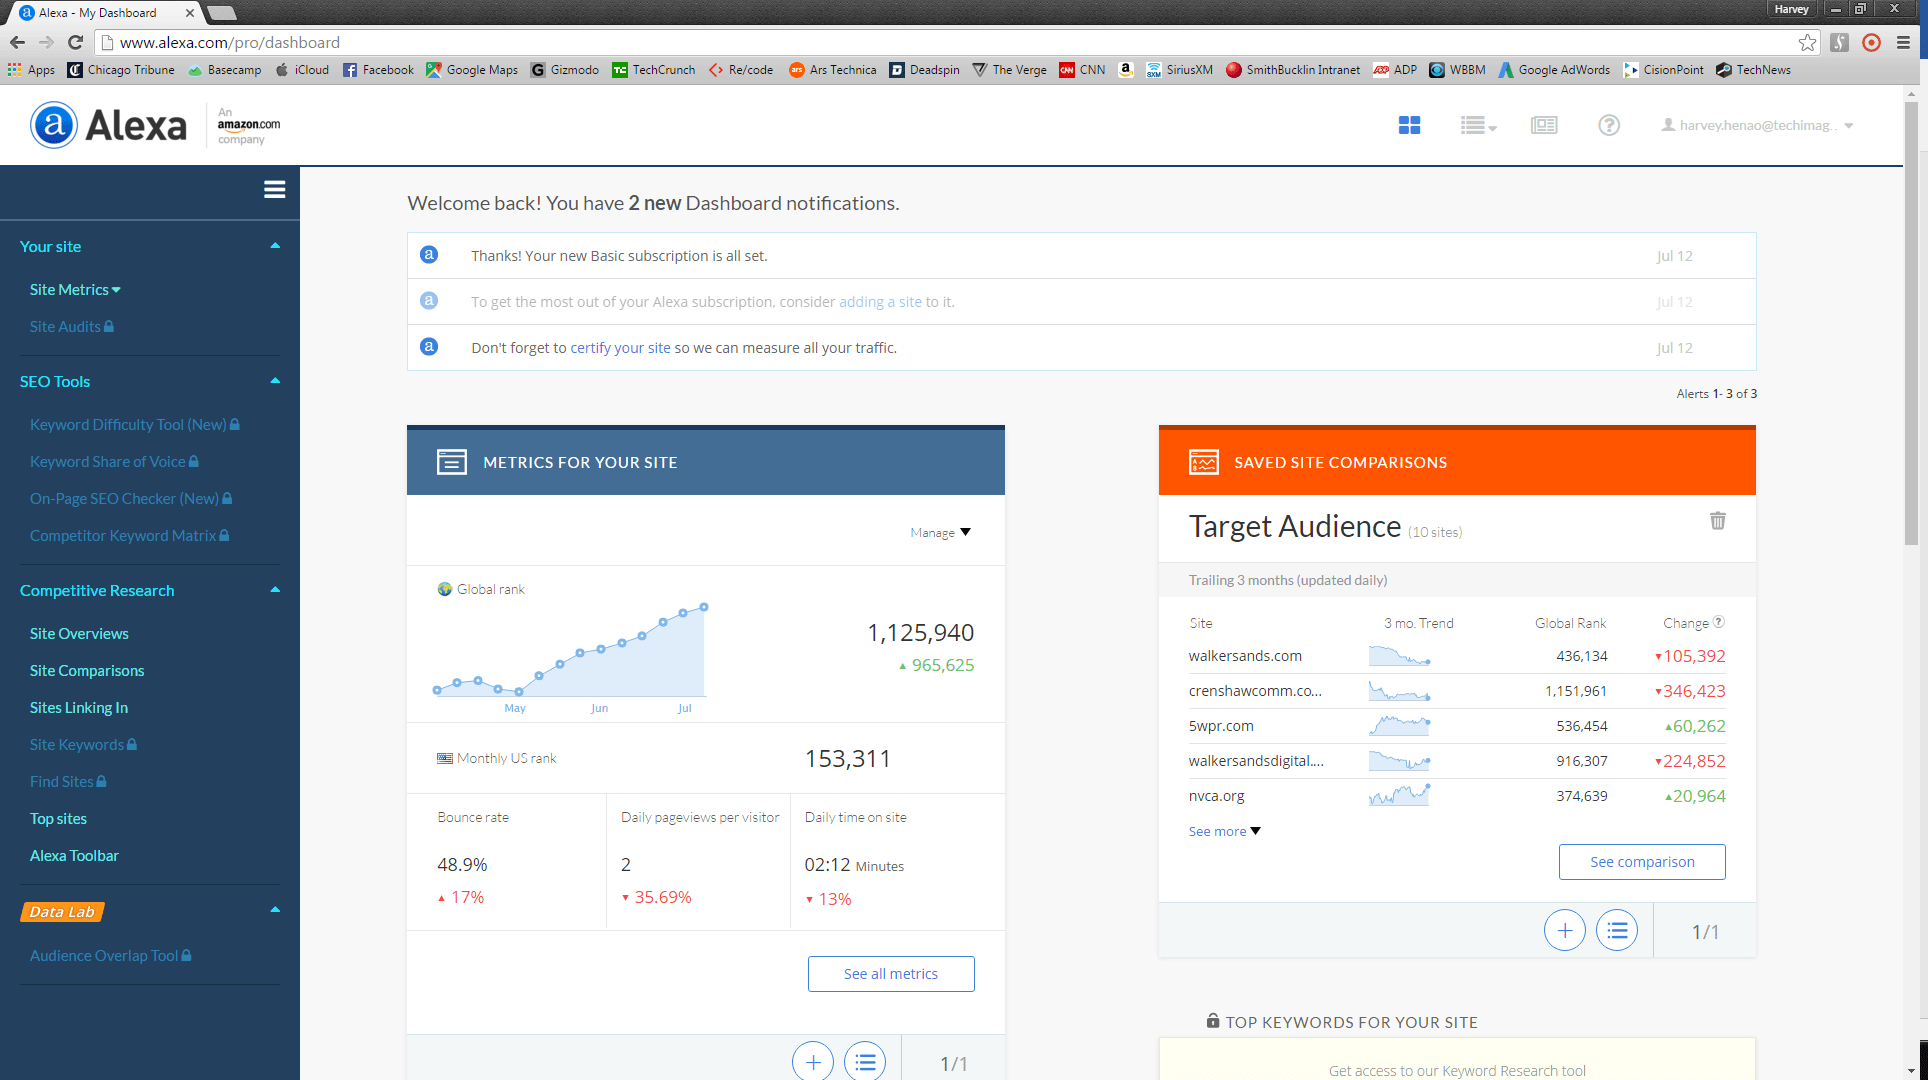Open the Audience Overlap Tool
The image size is (1928, 1080).
pos(103,955)
